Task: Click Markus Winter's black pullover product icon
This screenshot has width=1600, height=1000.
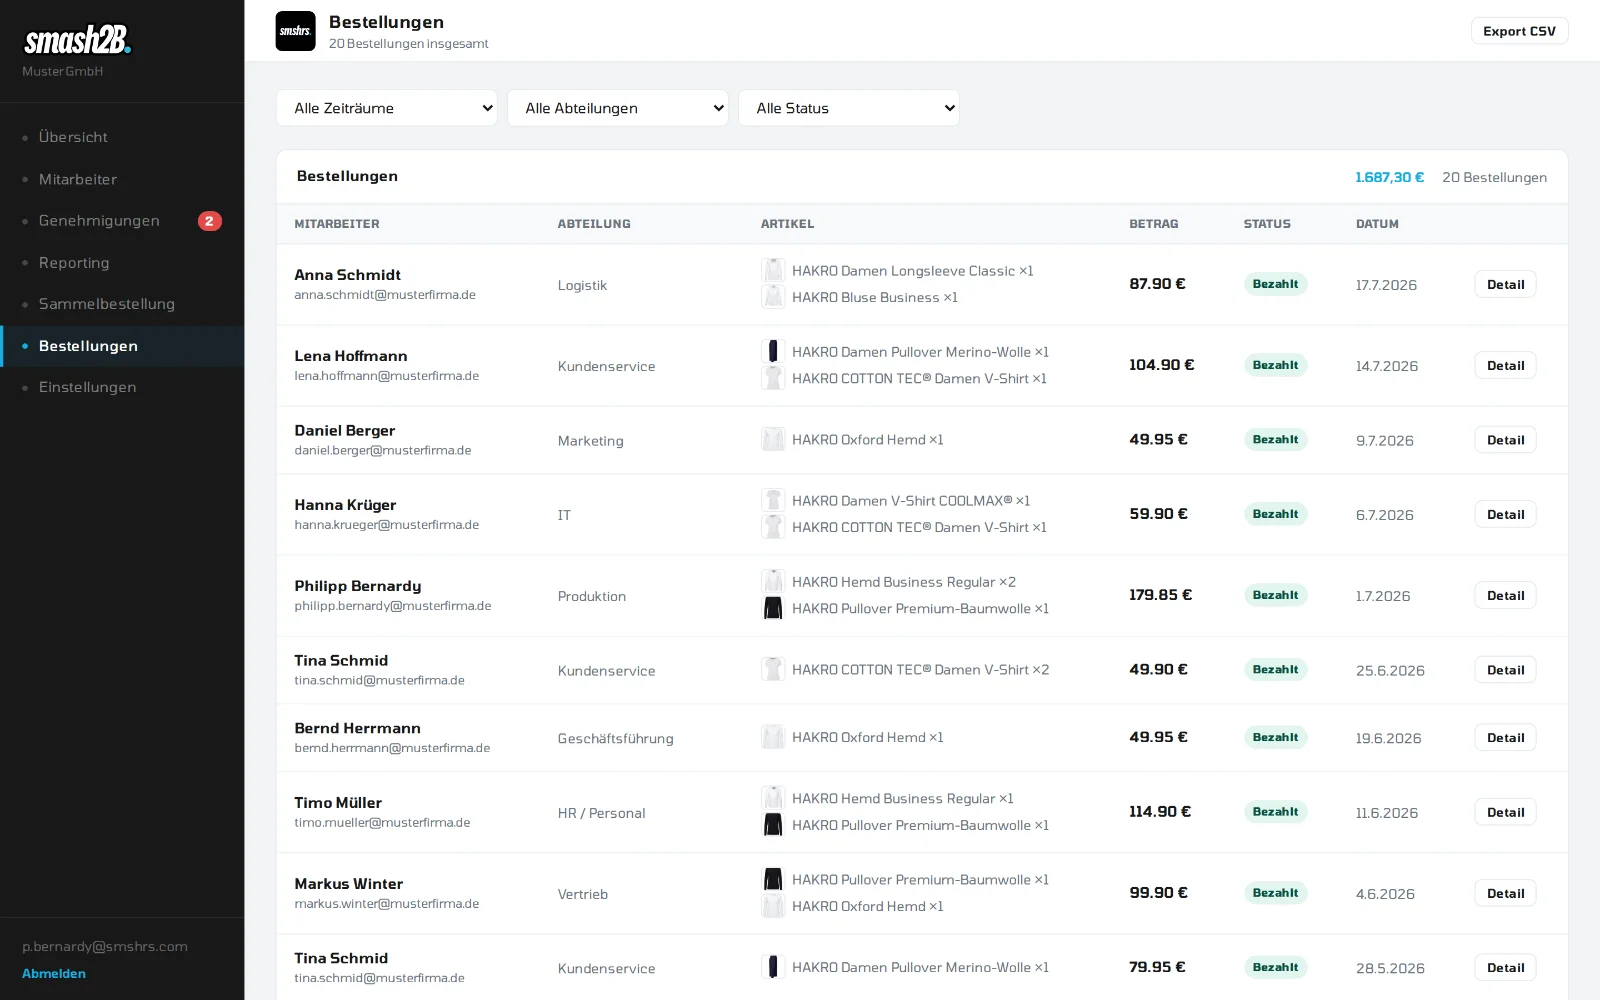Action: tap(773, 879)
